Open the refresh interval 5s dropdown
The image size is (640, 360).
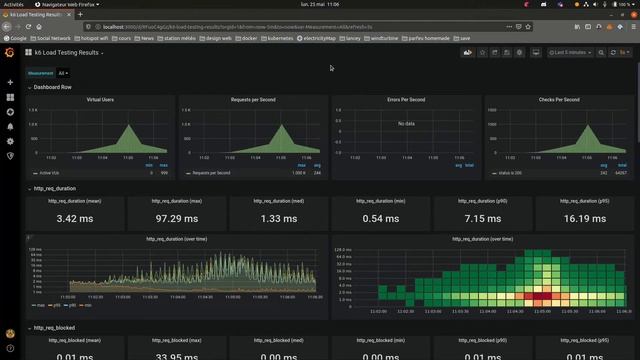point(625,53)
